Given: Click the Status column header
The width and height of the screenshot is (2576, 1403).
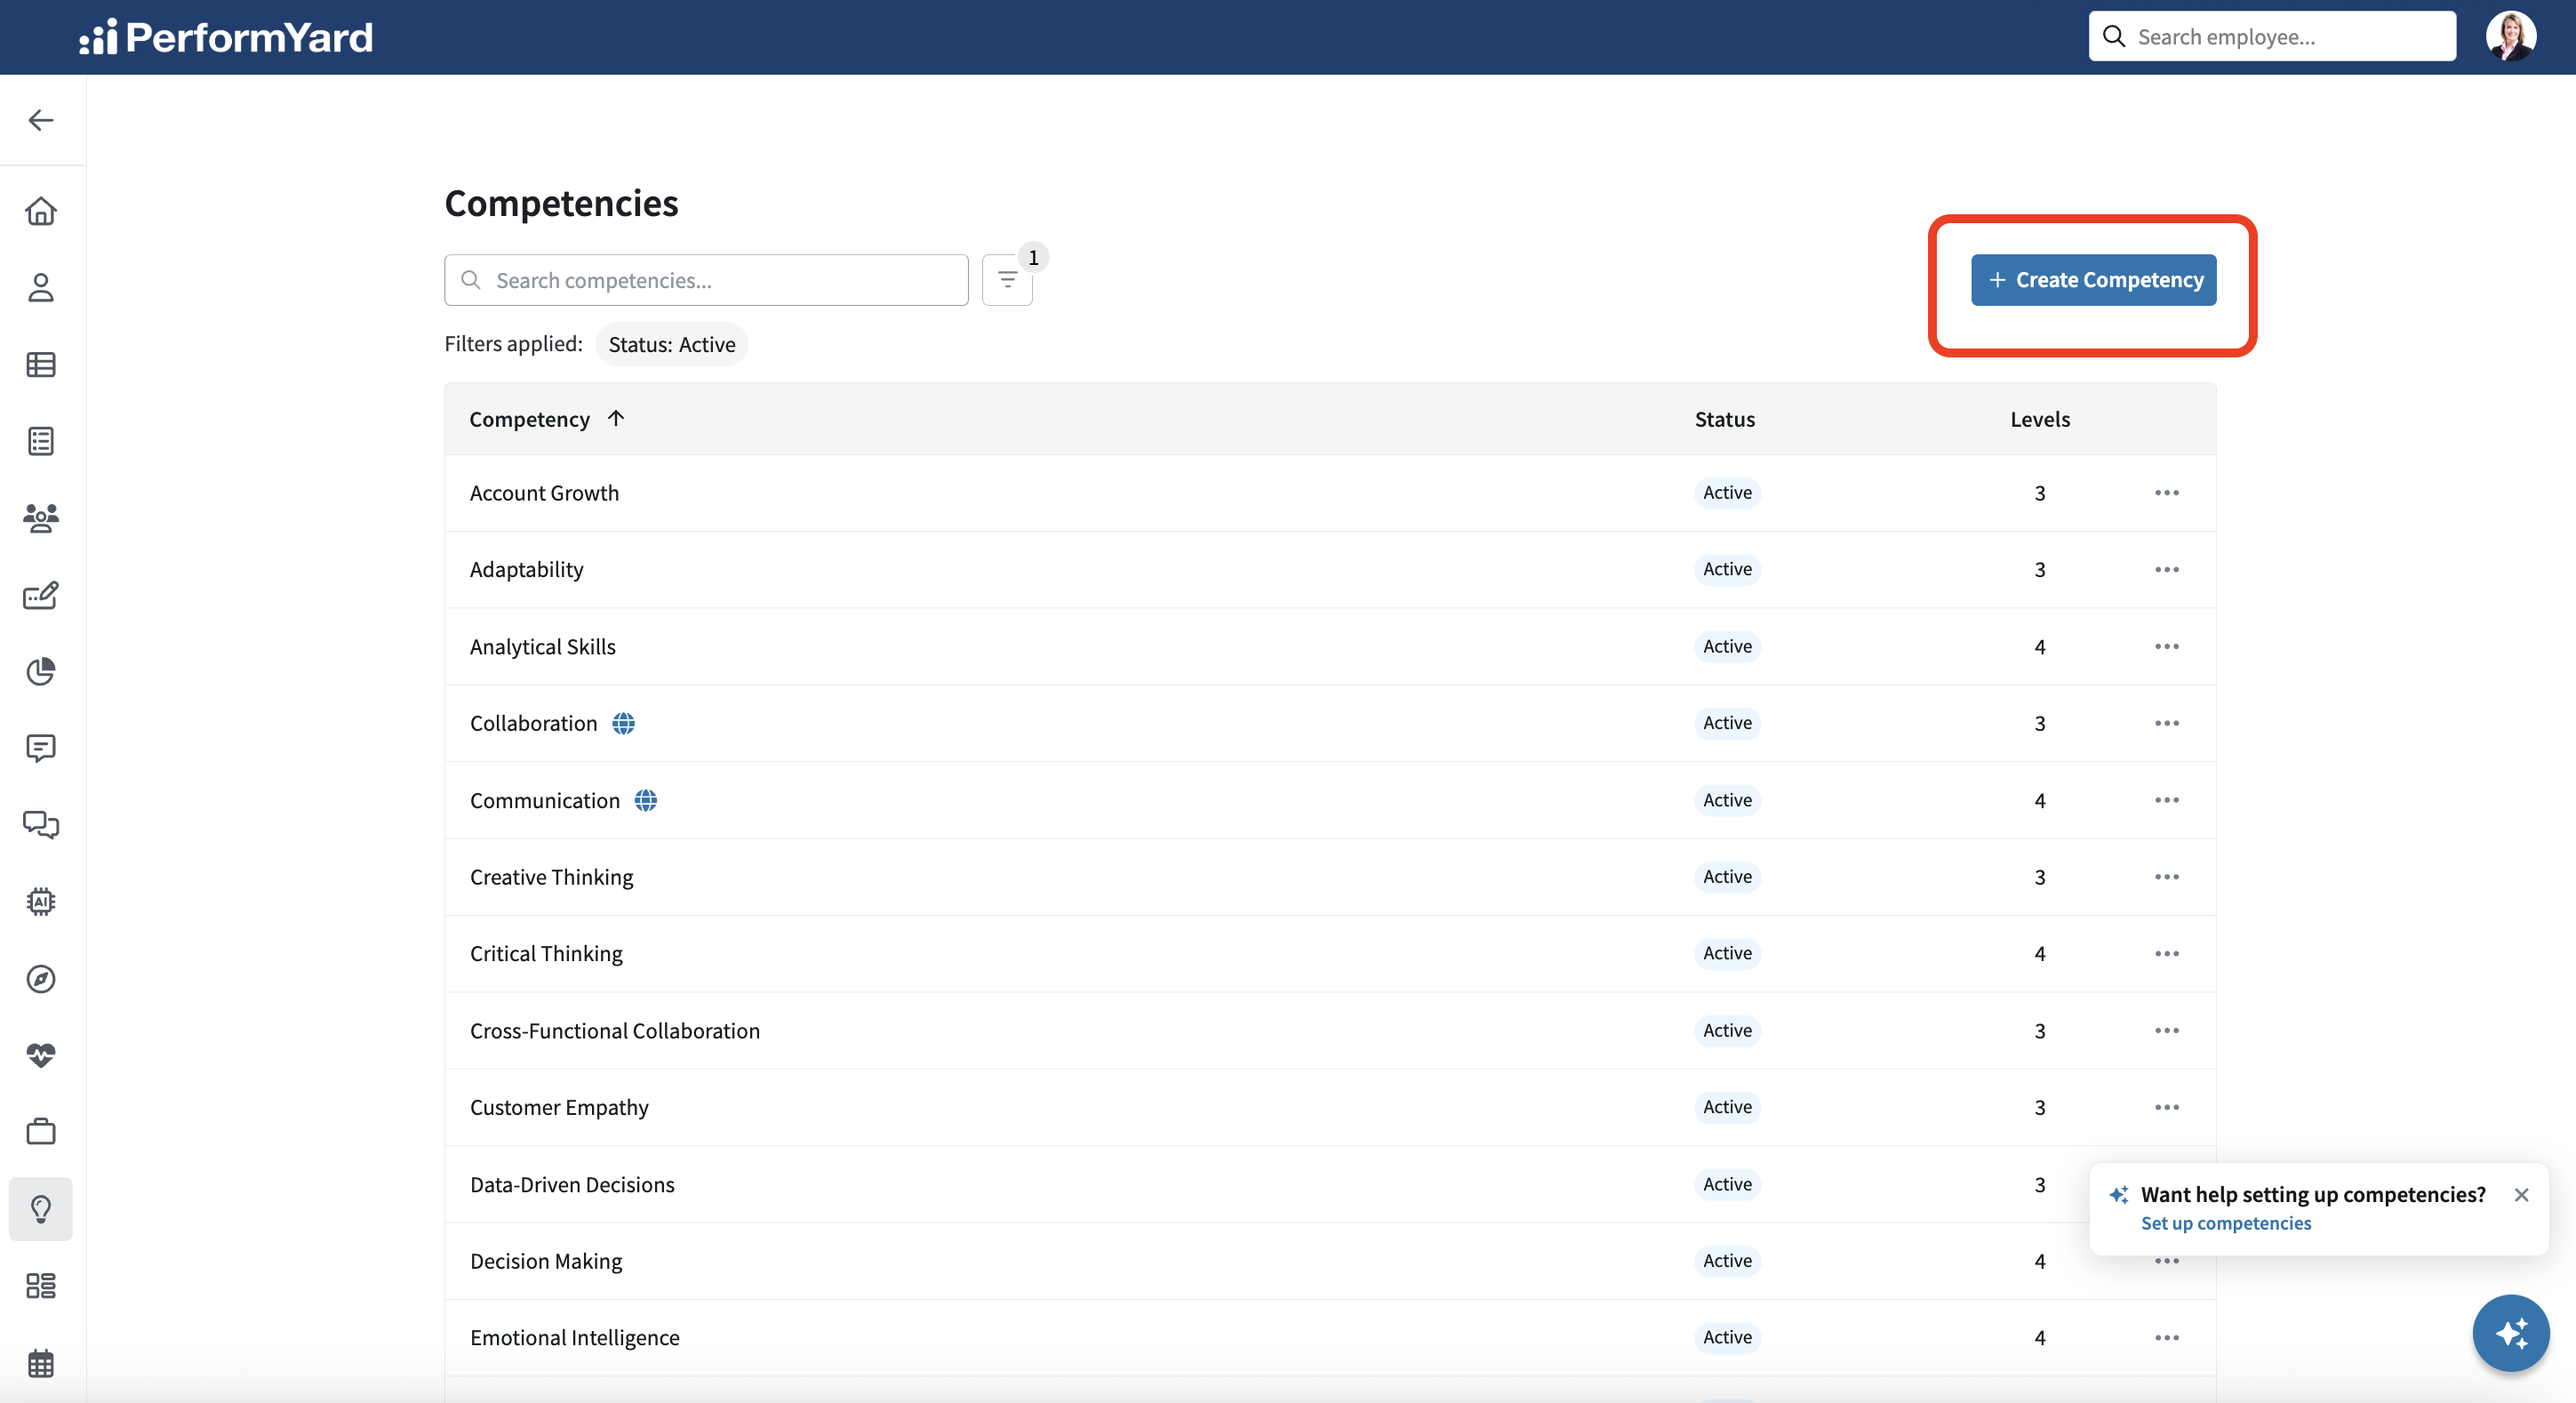Looking at the screenshot, I should [x=1724, y=419].
